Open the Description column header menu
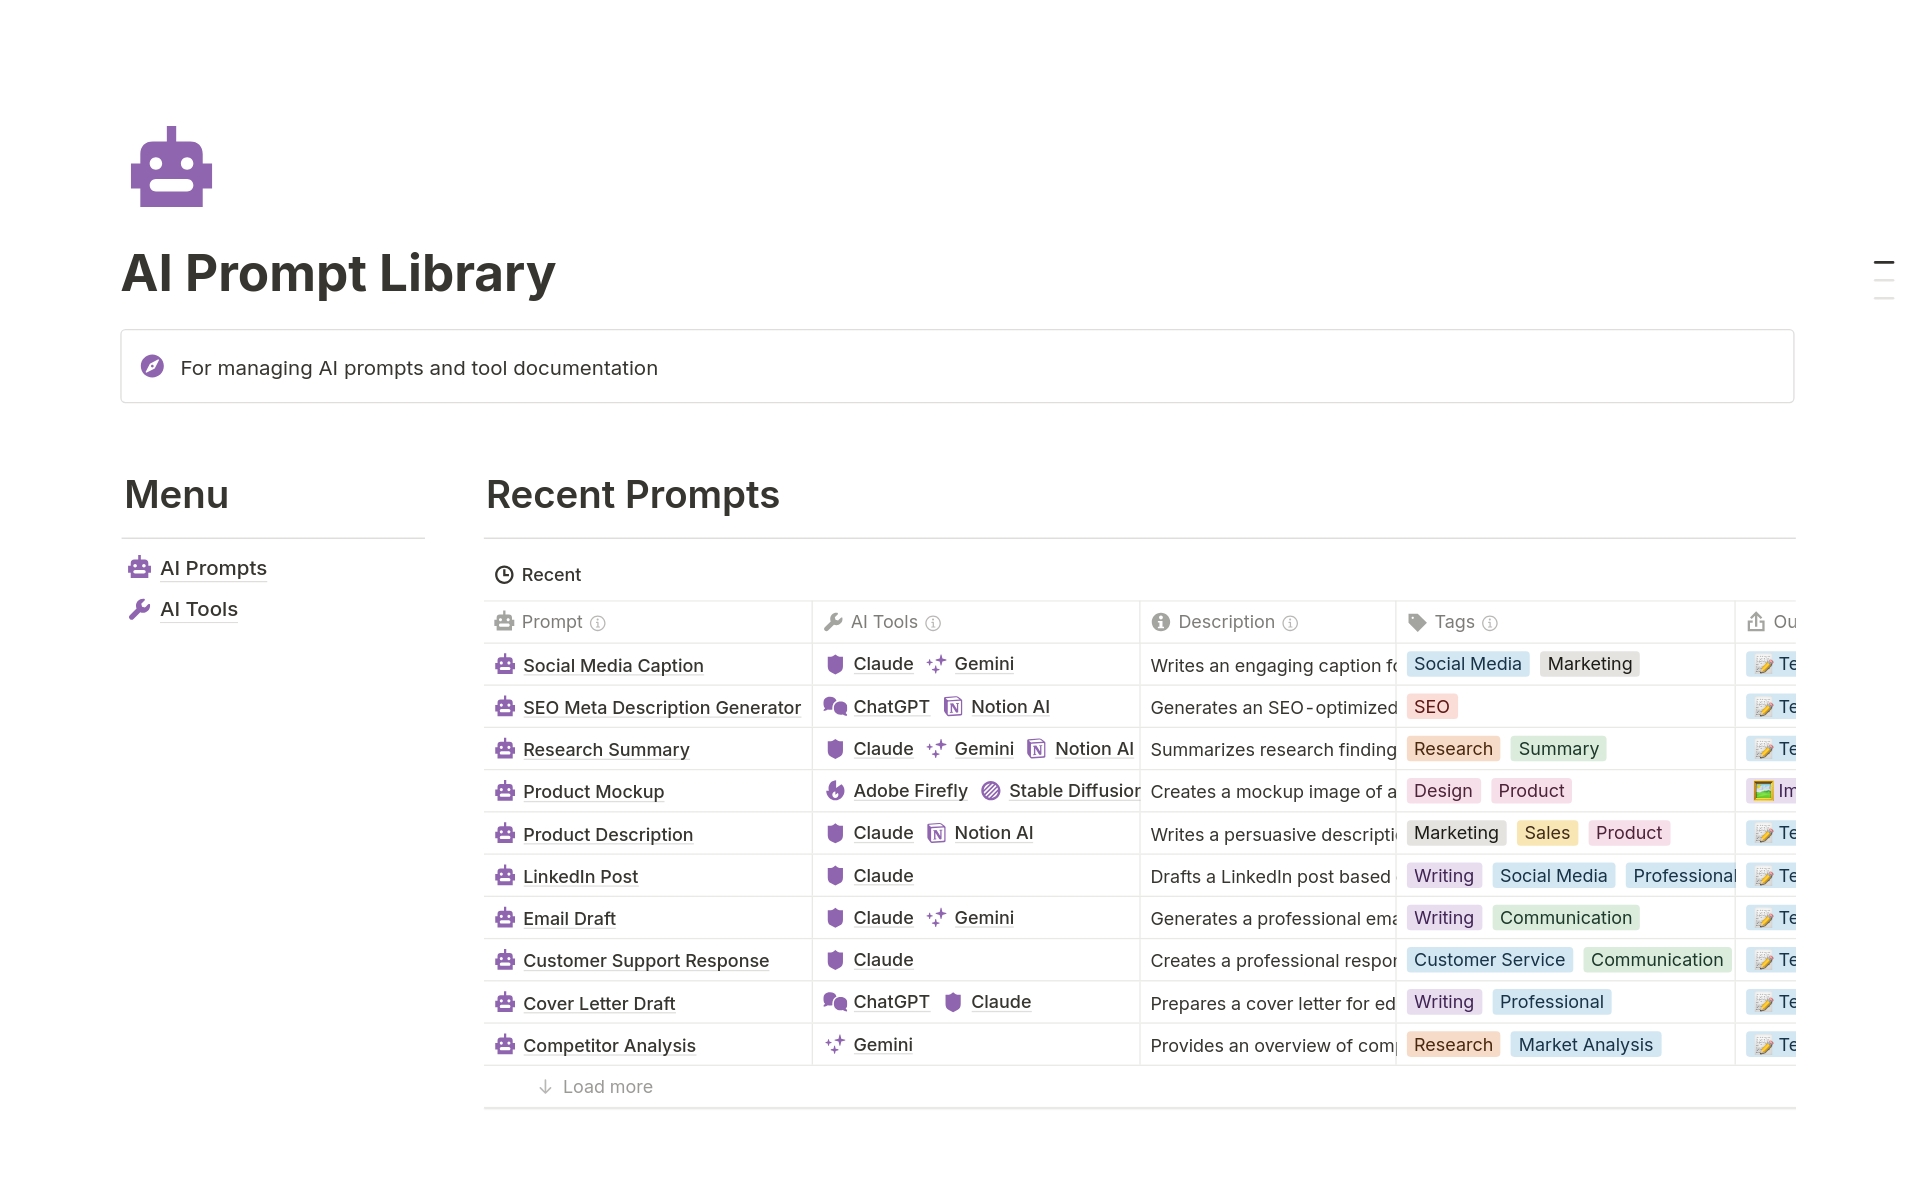Viewport: 1920px width, 1199px height. pyautogui.click(x=1226, y=622)
